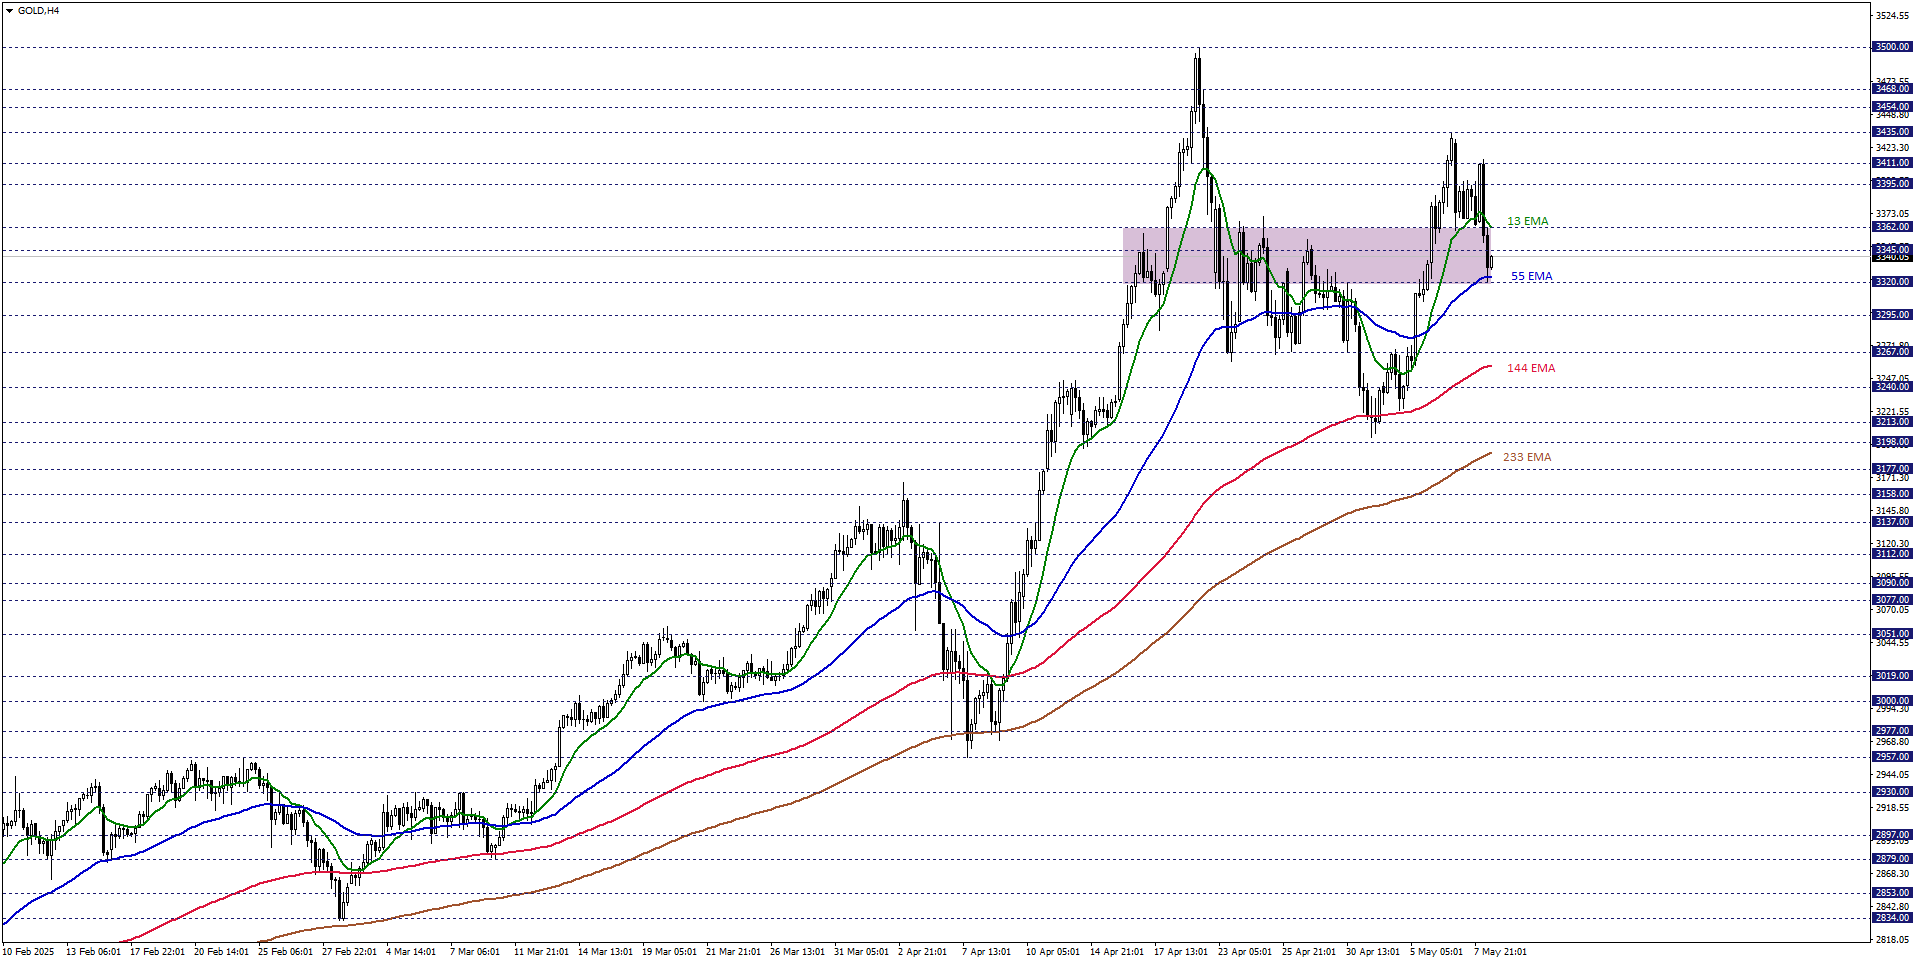Click the 7 Apr 13:01 time label
The height and width of the screenshot is (963, 1916).
coord(986,952)
